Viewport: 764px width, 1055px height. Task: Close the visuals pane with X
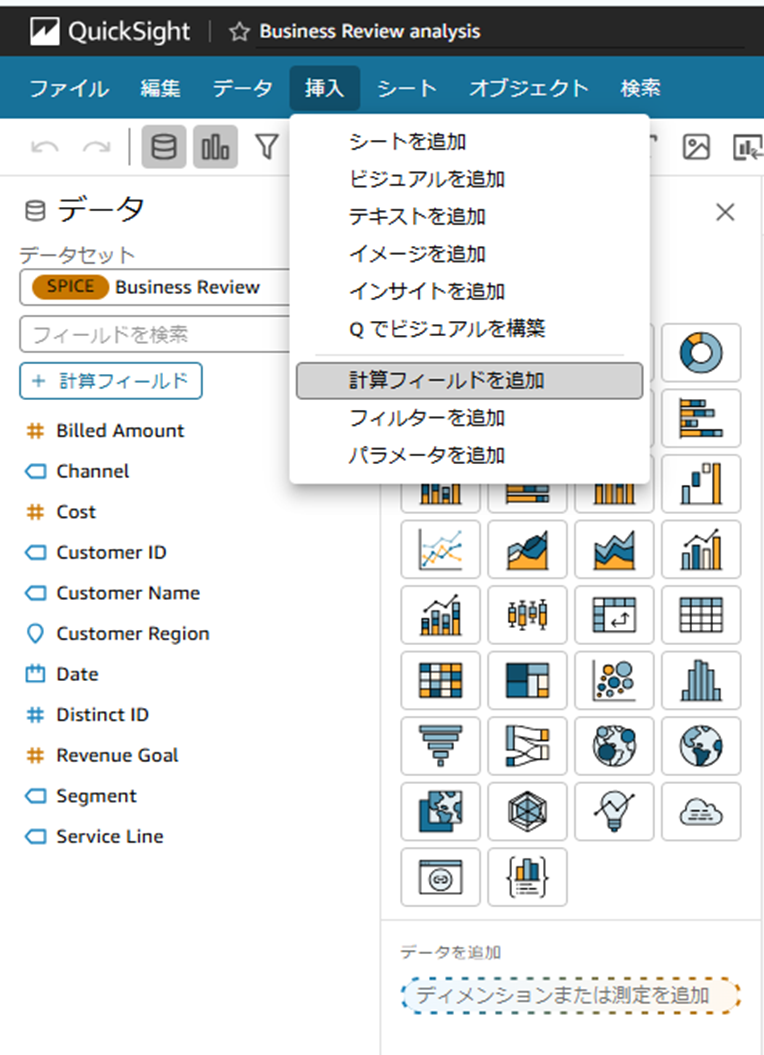725,212
